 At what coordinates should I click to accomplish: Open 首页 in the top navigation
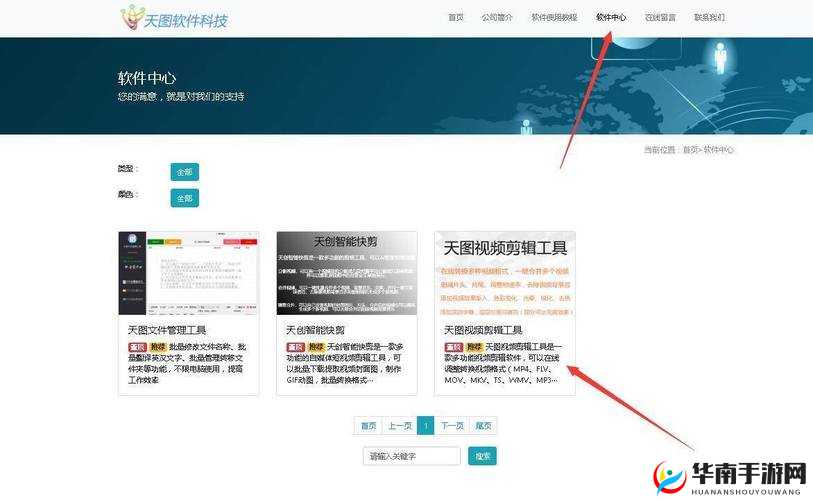(x=456, y=17)
